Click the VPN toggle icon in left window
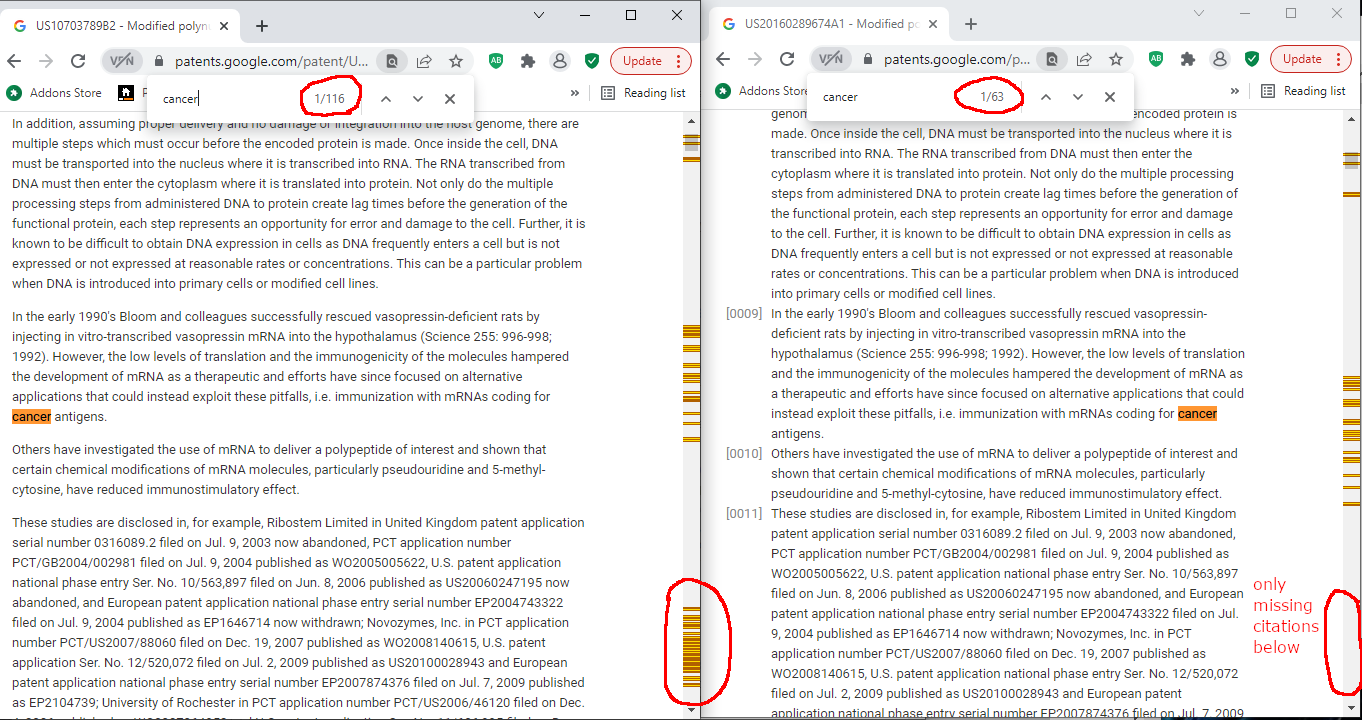1362x720 pixels. click(x=121, y=61)
